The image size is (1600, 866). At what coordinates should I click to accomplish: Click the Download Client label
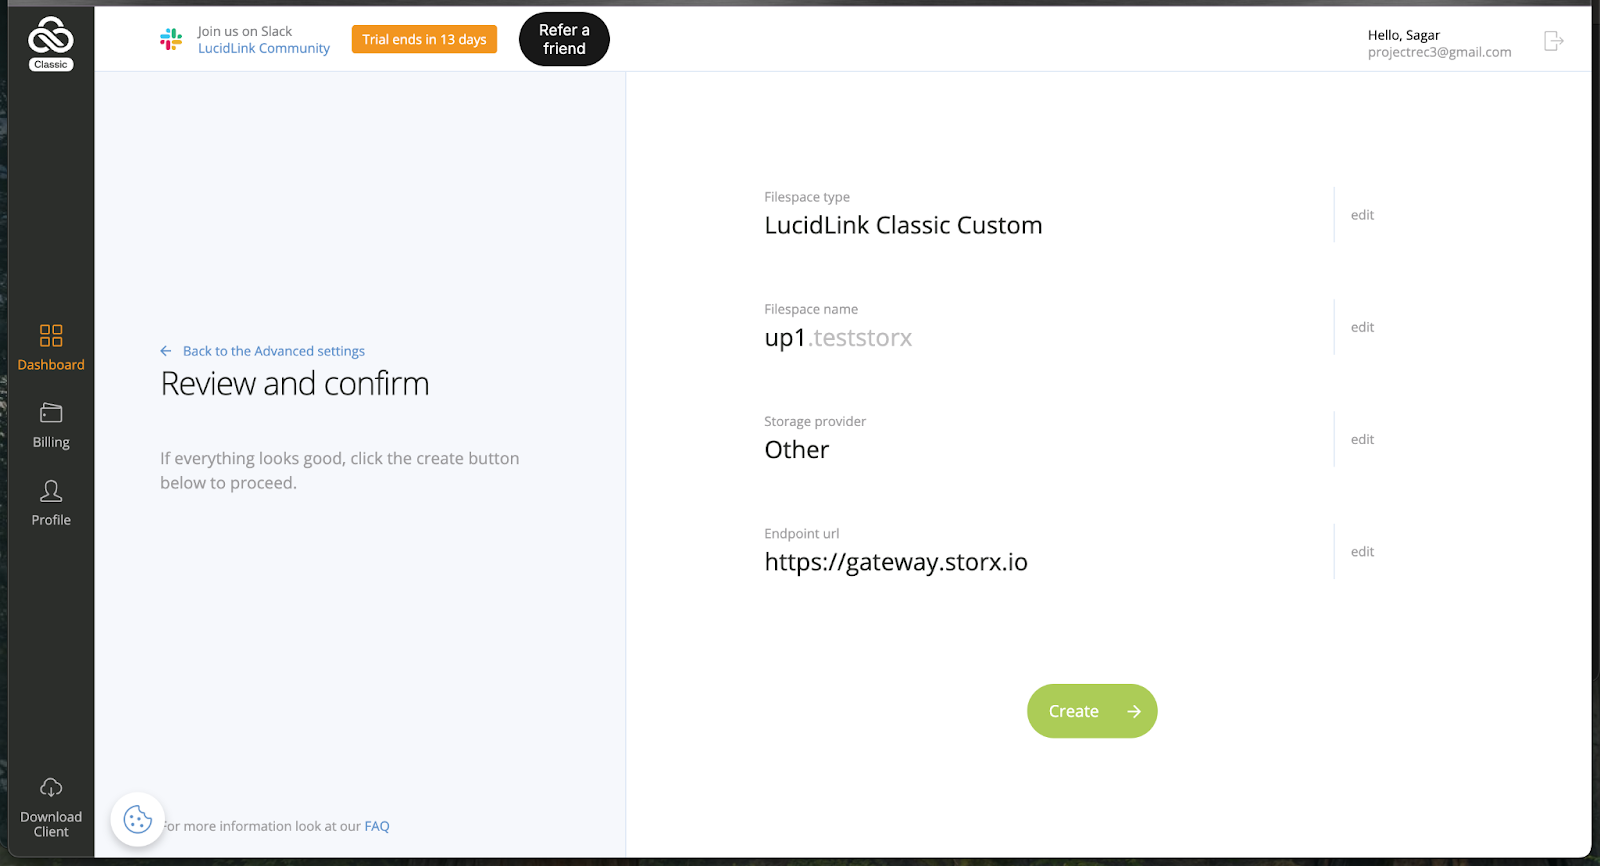coord(51,824)
